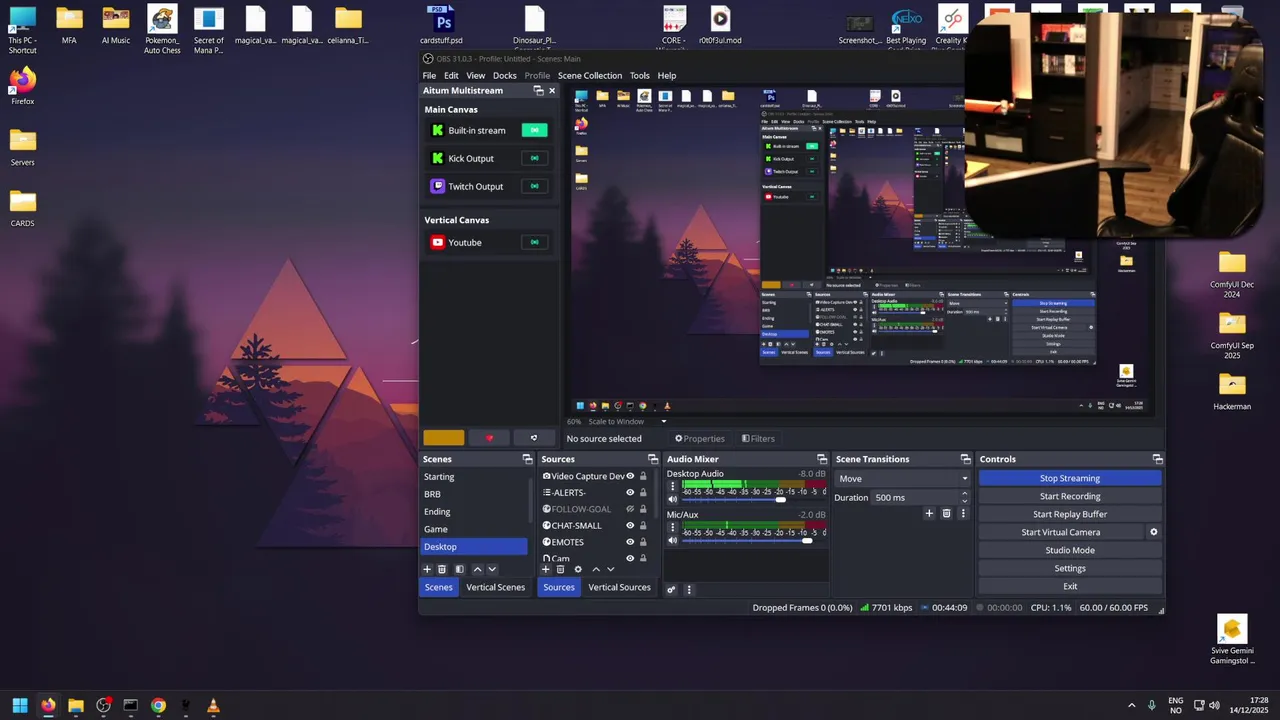Image resolution: width=1280 pixels, height=720 pixels.
Task: Hide the Video Capture Device source
Action: [630, 476]
